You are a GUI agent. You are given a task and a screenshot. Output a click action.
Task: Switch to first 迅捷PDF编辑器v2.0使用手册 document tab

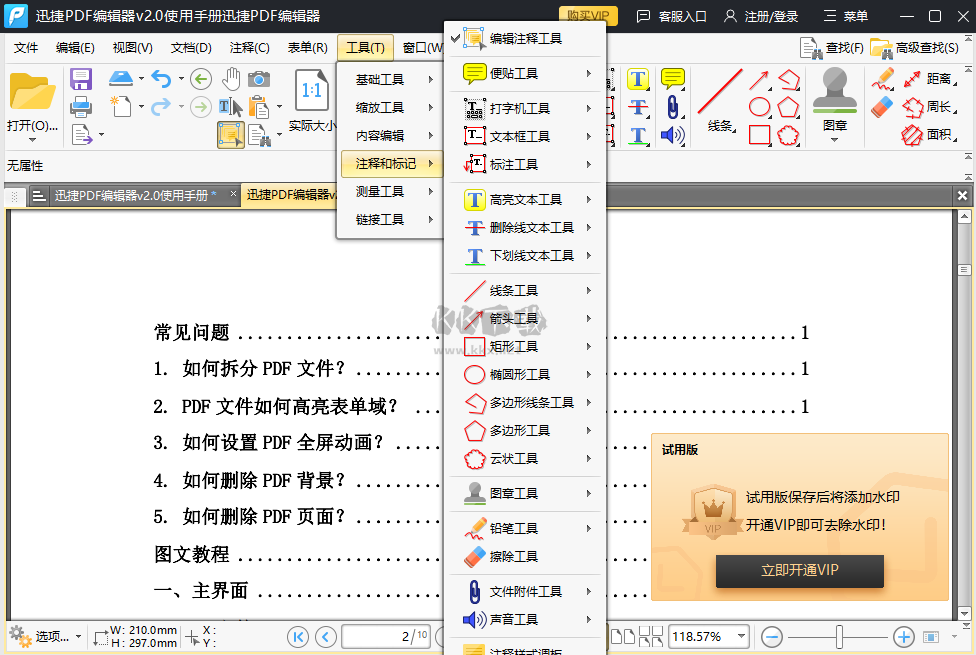(131, 196)
